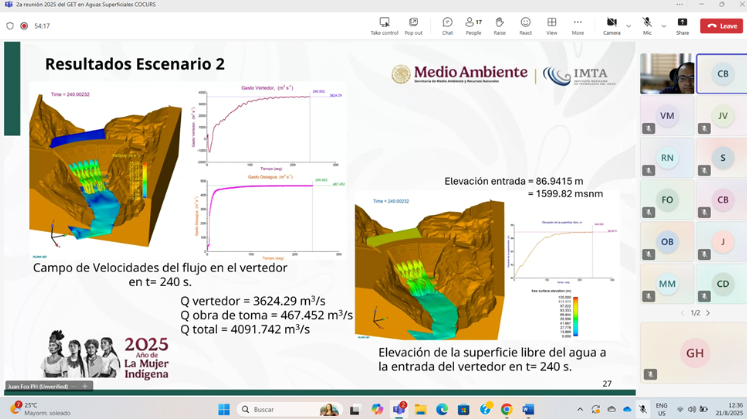The width and height of the screenshot is (747, 419).
Task: Open the Share content tray
Action: point(682,25)
